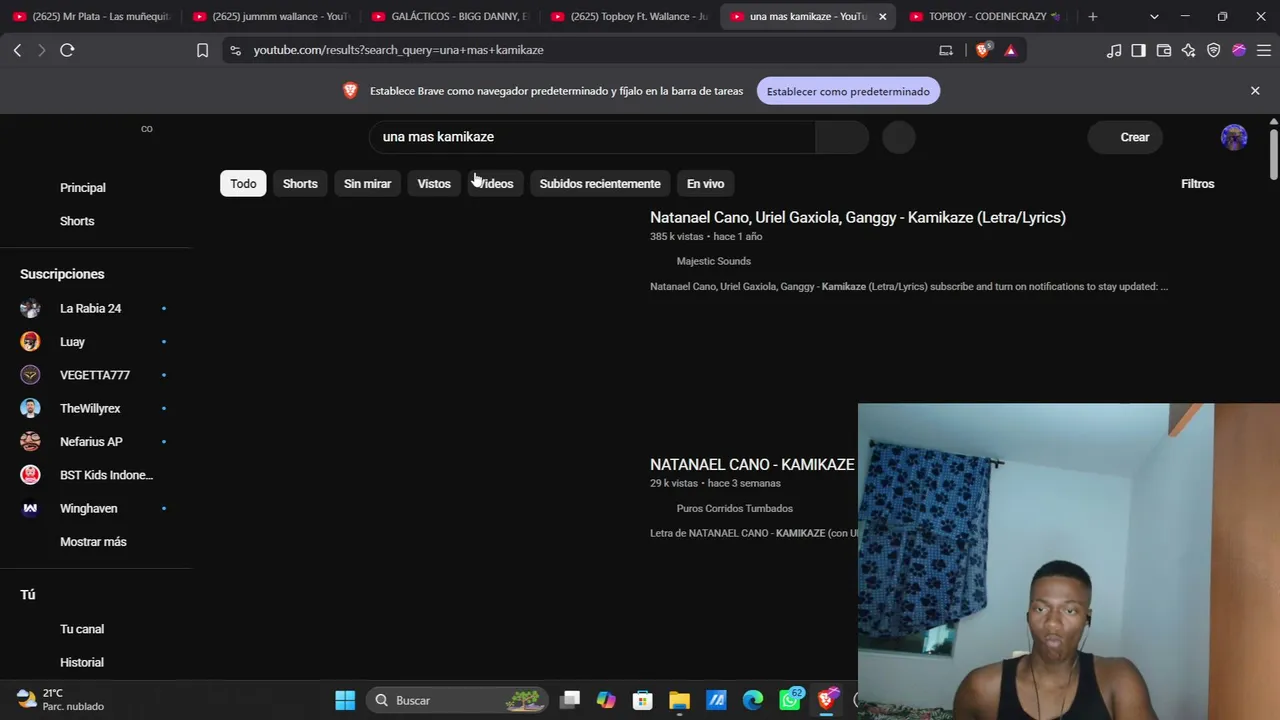Screen dimensions: 1280x720
Task: Open the YouTube account avatar
Action: (1234, 137)
